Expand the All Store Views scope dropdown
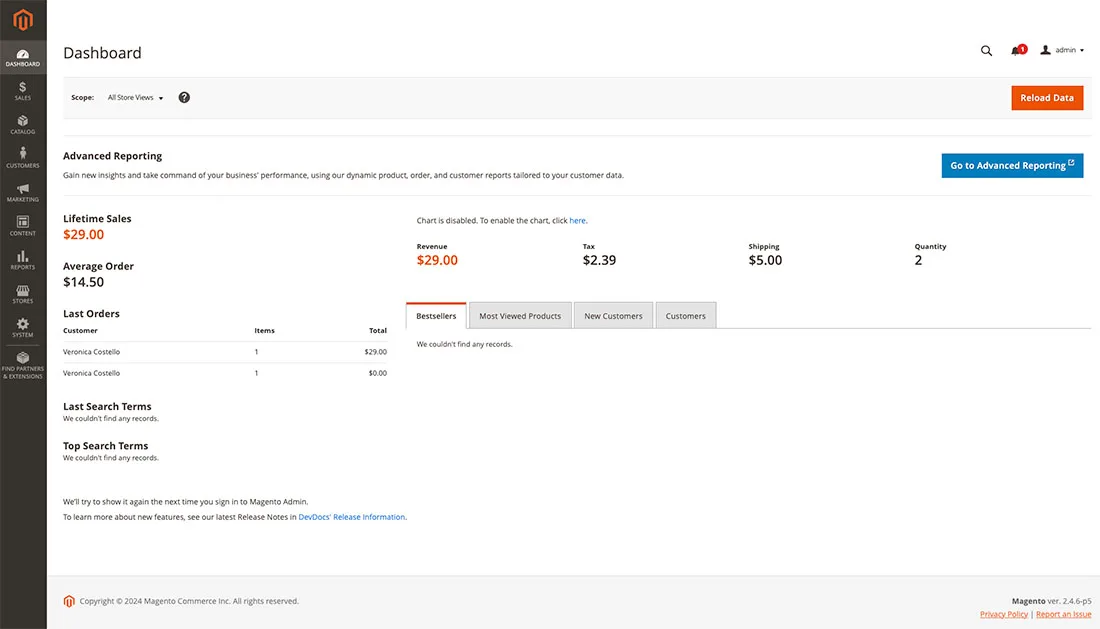The width and height of the screenshot is (1100, 629). pyautogui.click(x=135, y=97)
